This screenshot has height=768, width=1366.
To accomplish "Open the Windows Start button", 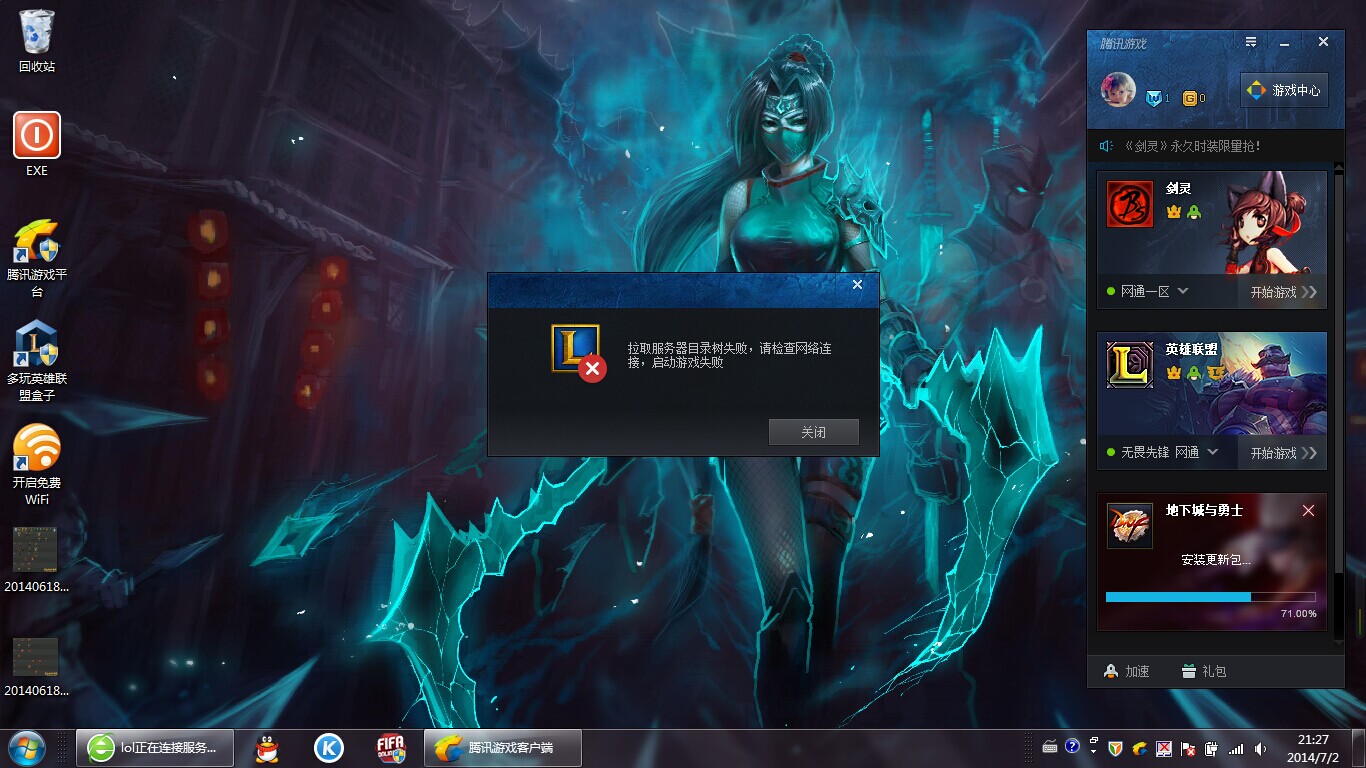I will (x=27, y=748).
